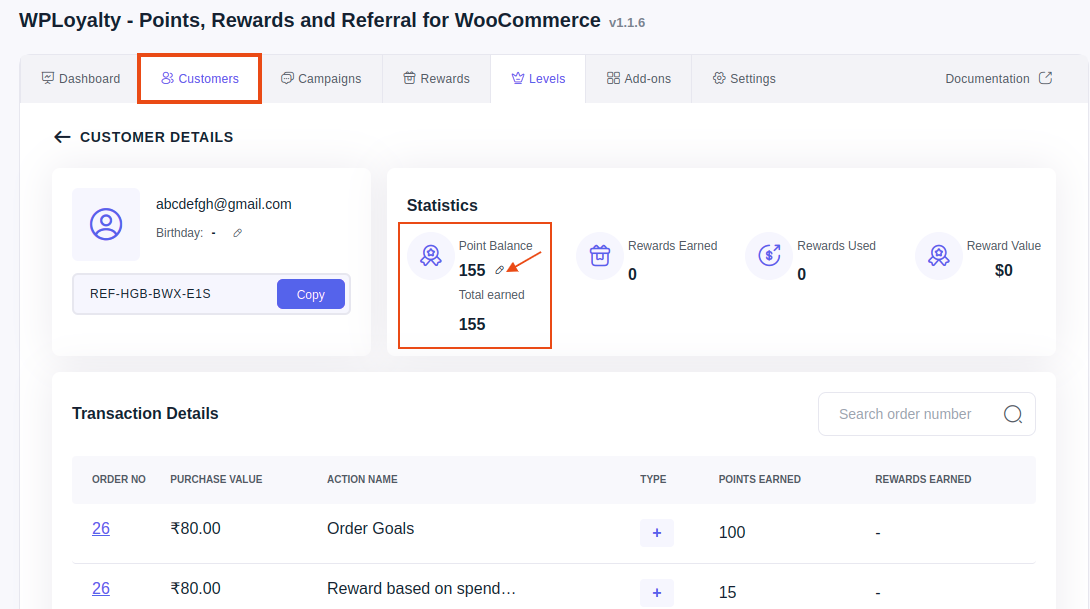Open the Documentation link
The image size is (1090, 609).
pos(998,79)
